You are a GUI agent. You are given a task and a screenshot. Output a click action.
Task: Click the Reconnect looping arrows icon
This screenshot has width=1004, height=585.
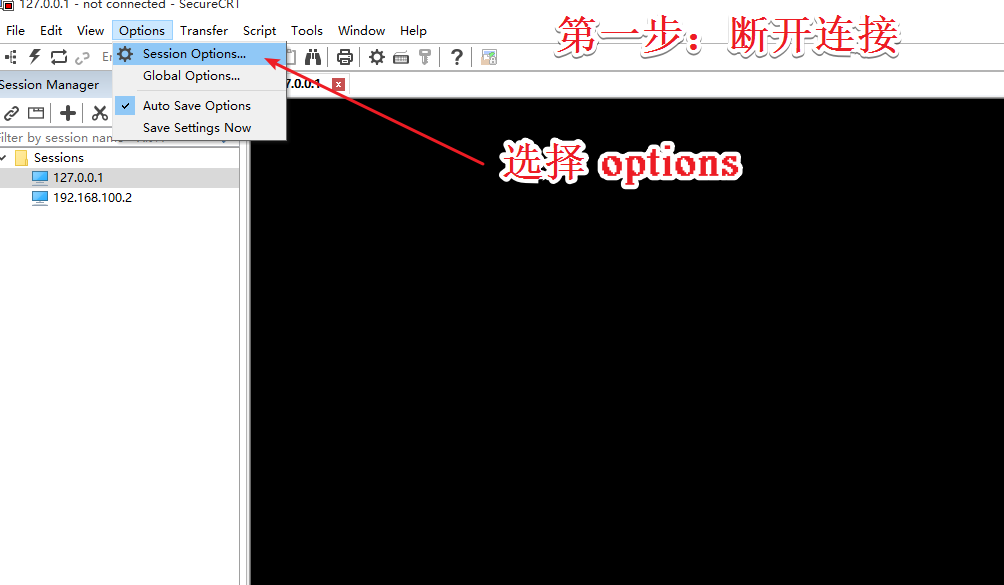[59, 57]
